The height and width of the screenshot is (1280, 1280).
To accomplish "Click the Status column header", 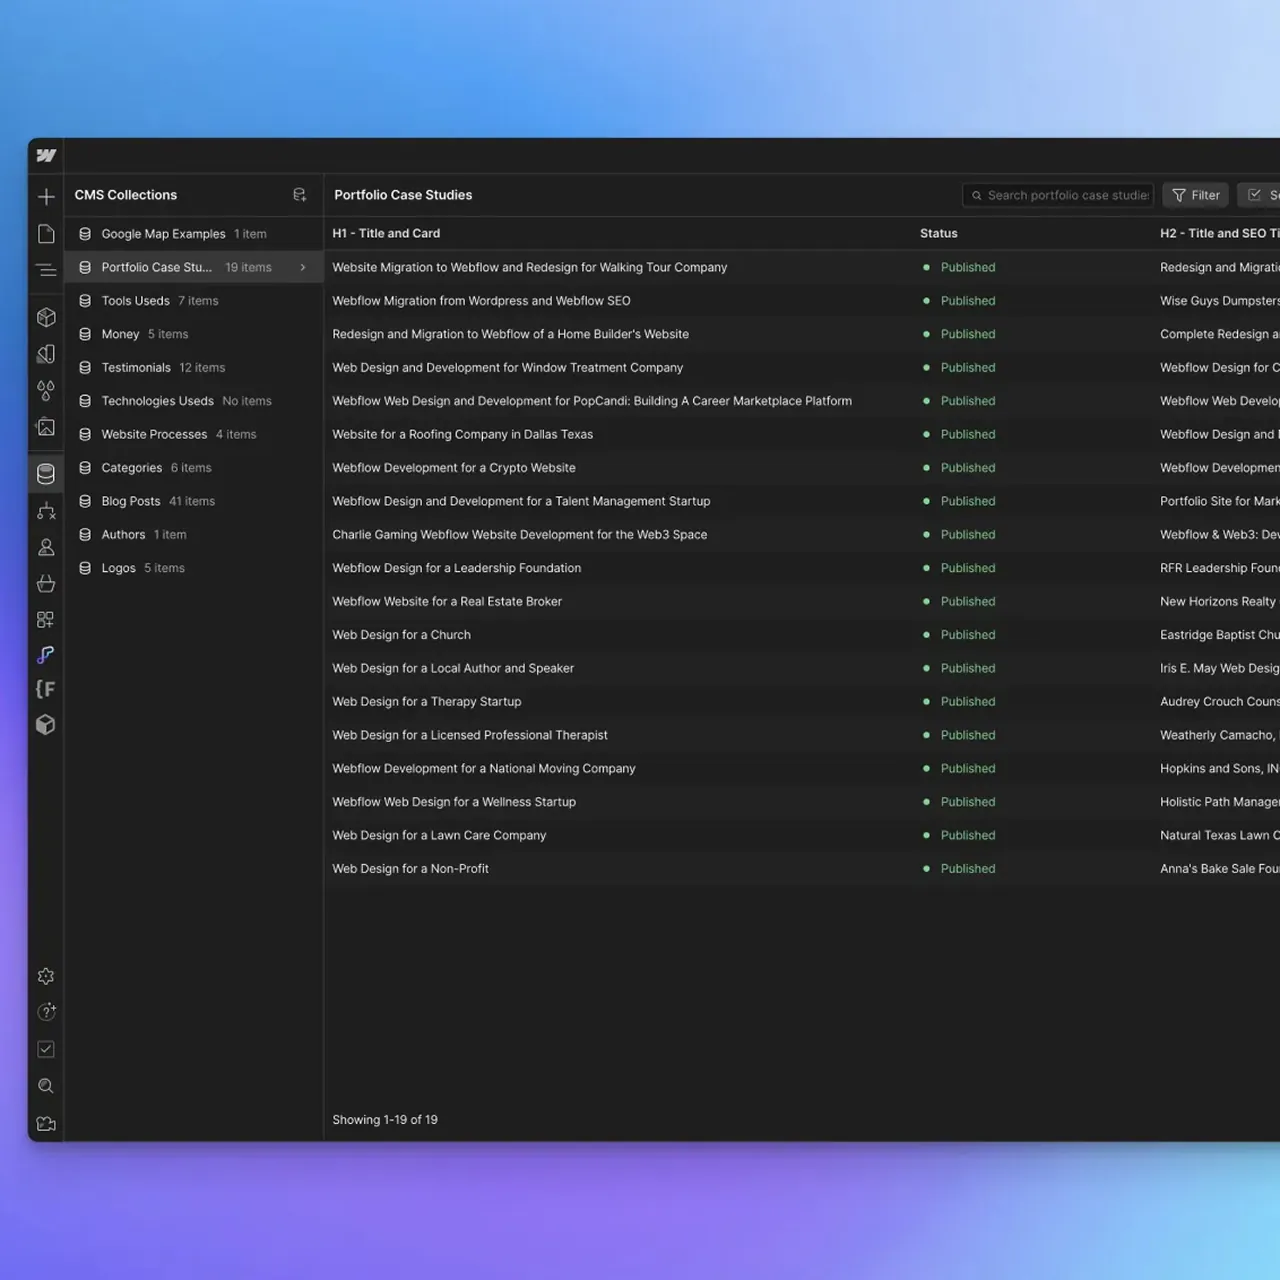I will point(938,233).
